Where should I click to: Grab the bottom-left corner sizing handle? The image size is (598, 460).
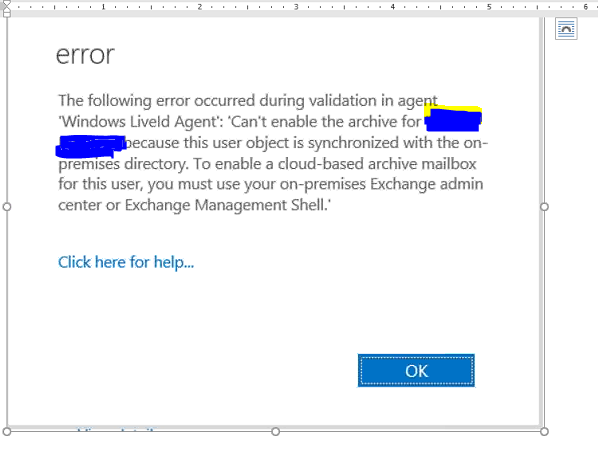tap(6, 431)
